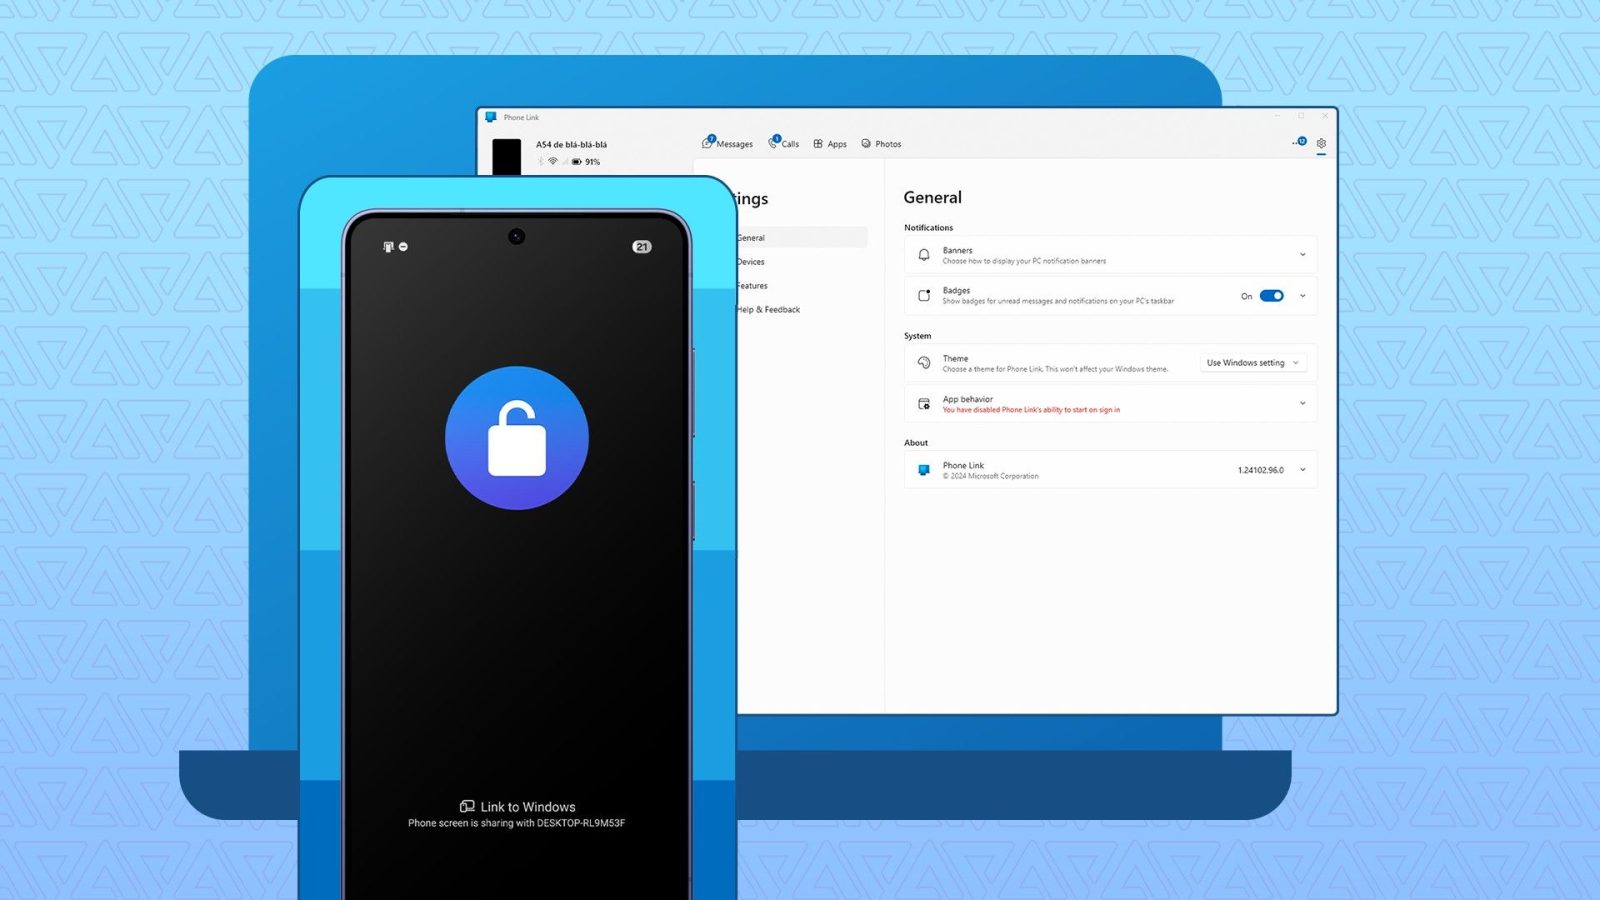
Task: Open the Use Windows setting theme dropdown
Action: [x=1253, y=363]
